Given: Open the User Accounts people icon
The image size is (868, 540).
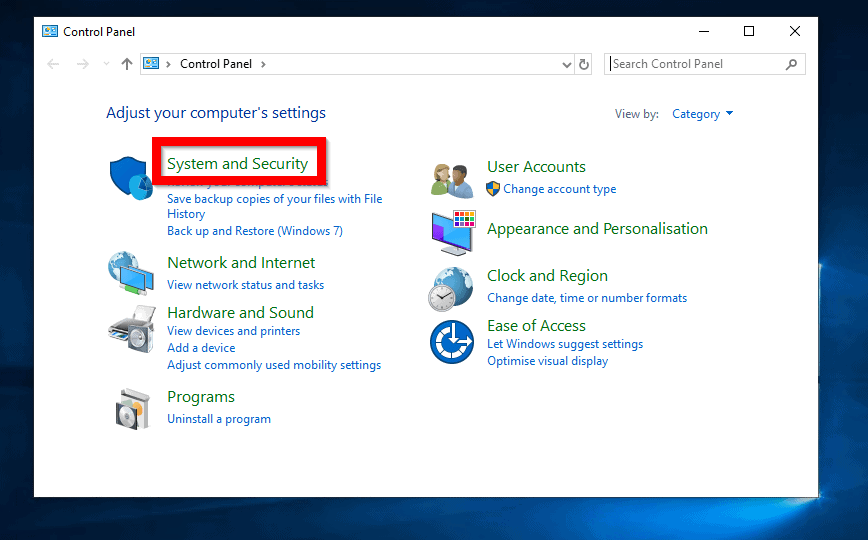Looking at the screenshot, I should coord(452,181).
